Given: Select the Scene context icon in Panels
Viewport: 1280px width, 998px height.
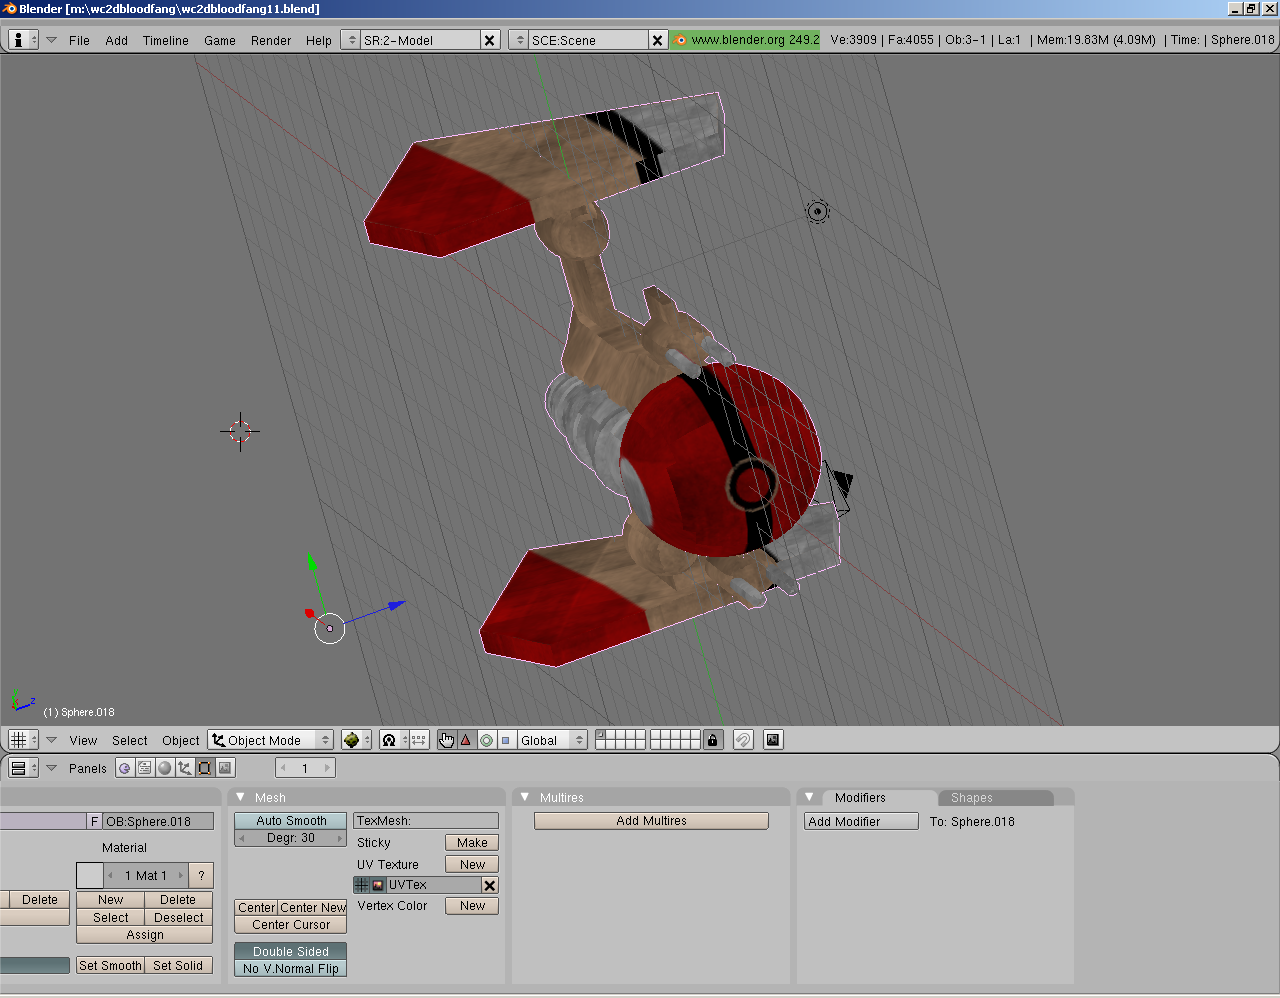Looking at the screenshot, I should (x=225, y=768).
